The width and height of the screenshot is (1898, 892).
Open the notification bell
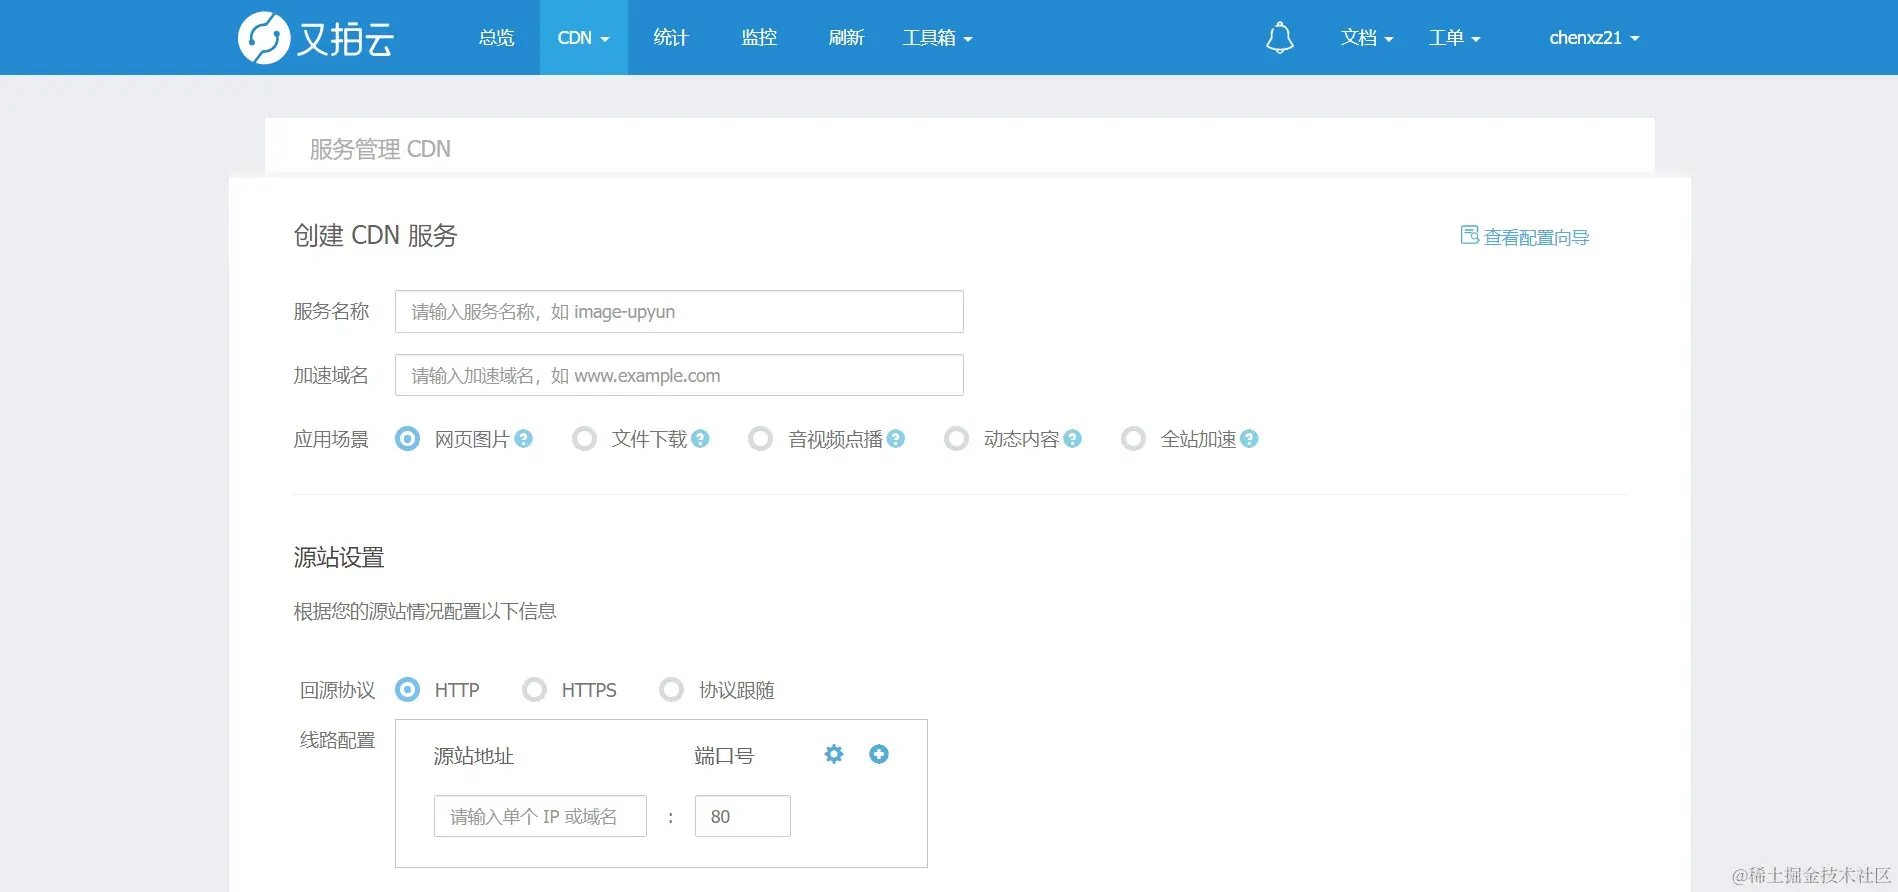[1279, 38]
